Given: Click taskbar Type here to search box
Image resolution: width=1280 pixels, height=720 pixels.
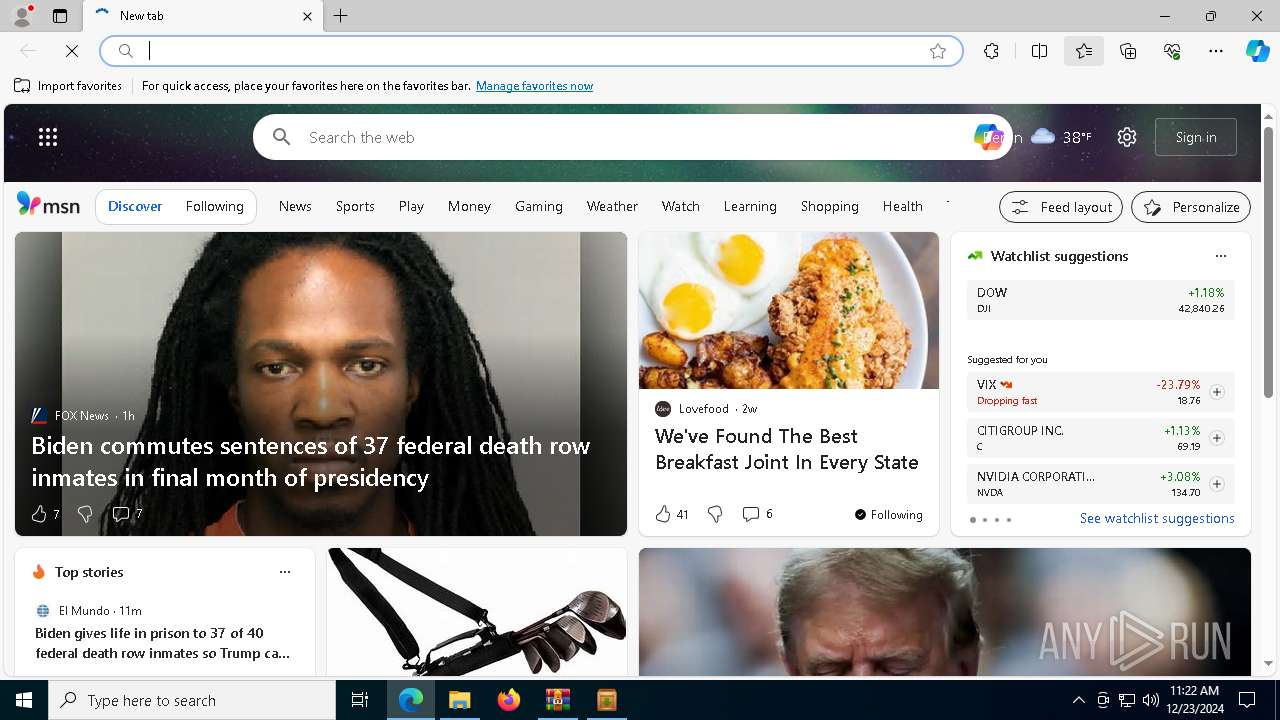Looking at the screenshot, I should (x=192, y=700).
